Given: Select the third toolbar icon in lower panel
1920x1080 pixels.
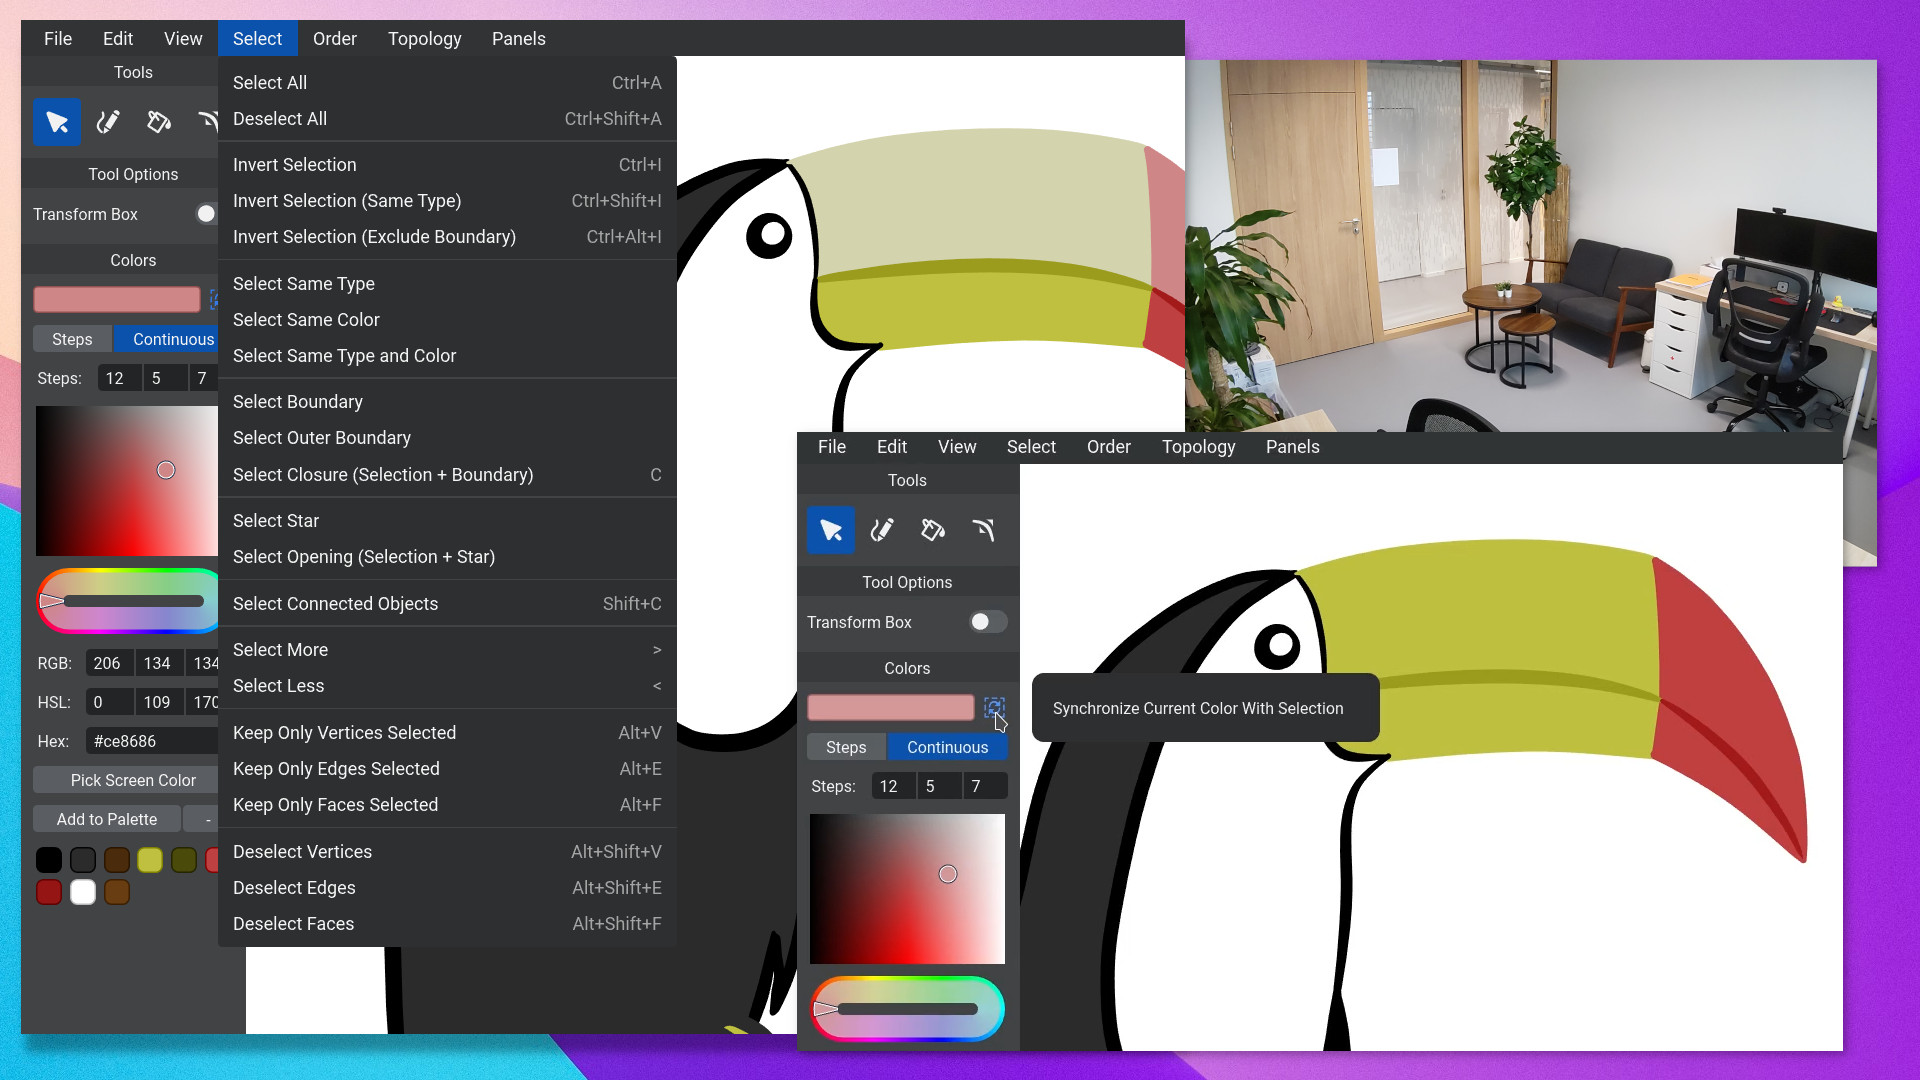Looking at the screenshot, I should 932,530.
